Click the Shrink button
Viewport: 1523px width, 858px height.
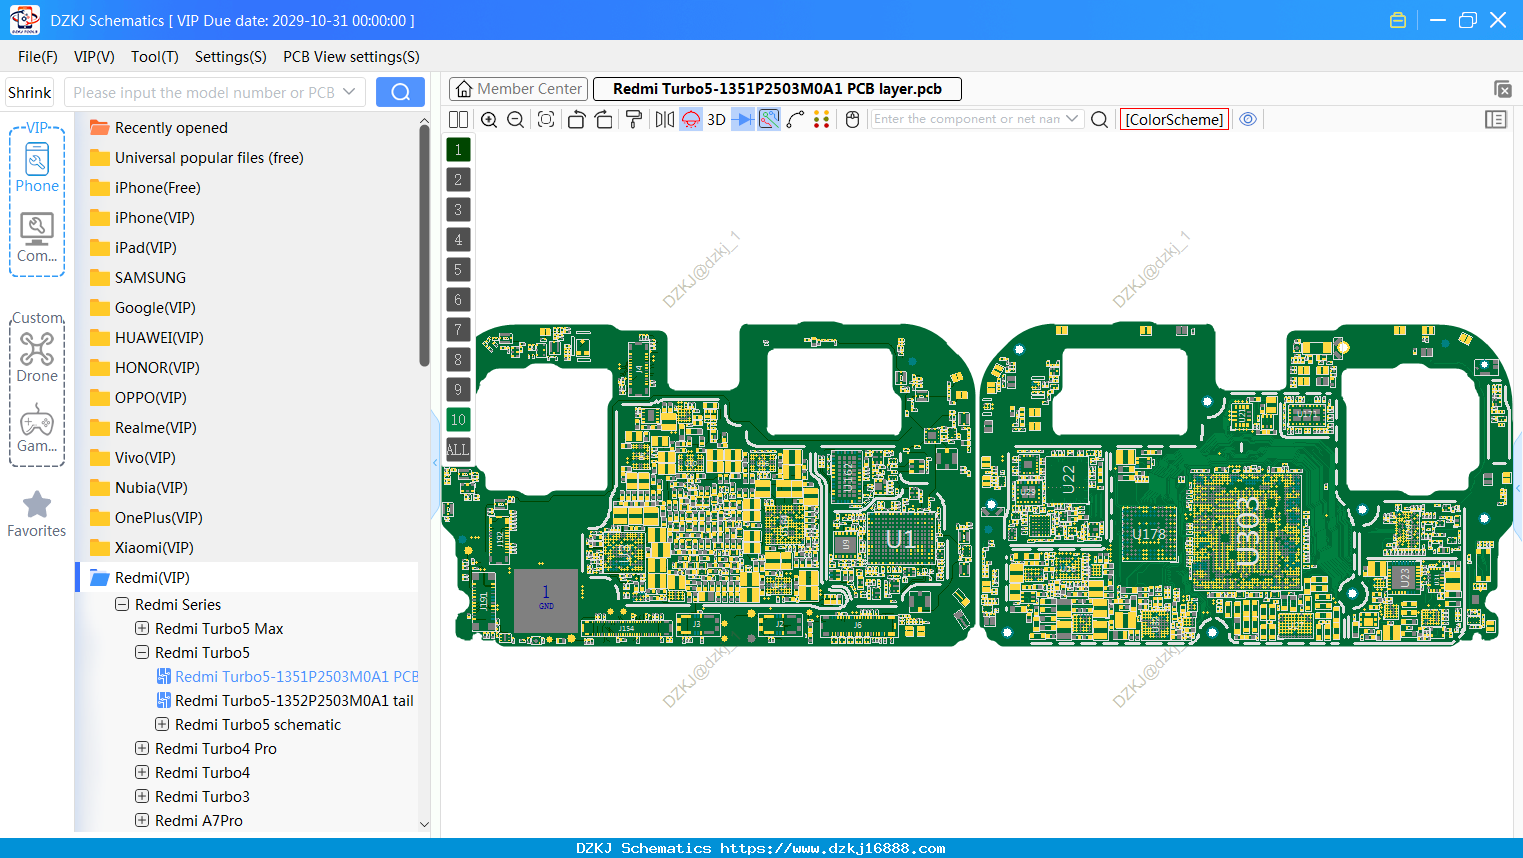30,92
